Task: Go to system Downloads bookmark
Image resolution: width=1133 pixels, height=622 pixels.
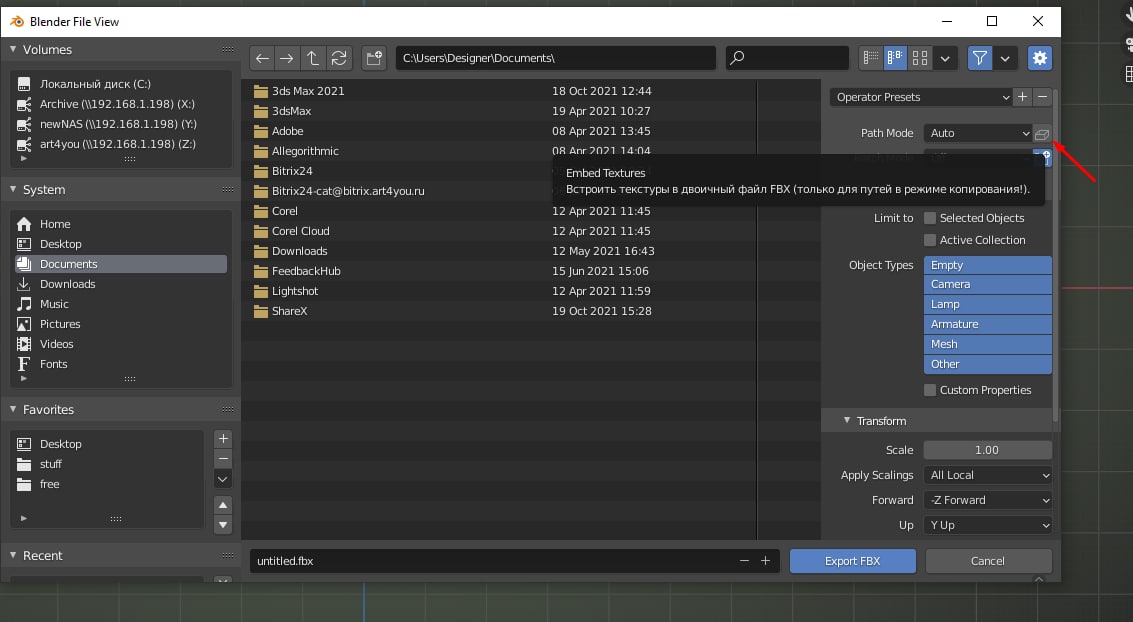Action: (x=121, y=285)
